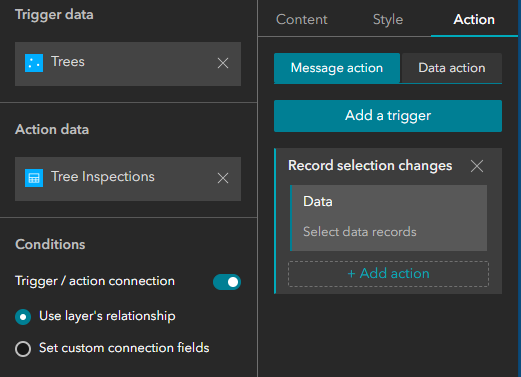Click the + Add action button
Screen dimensions: 521x377
click(x=388, y=274)
